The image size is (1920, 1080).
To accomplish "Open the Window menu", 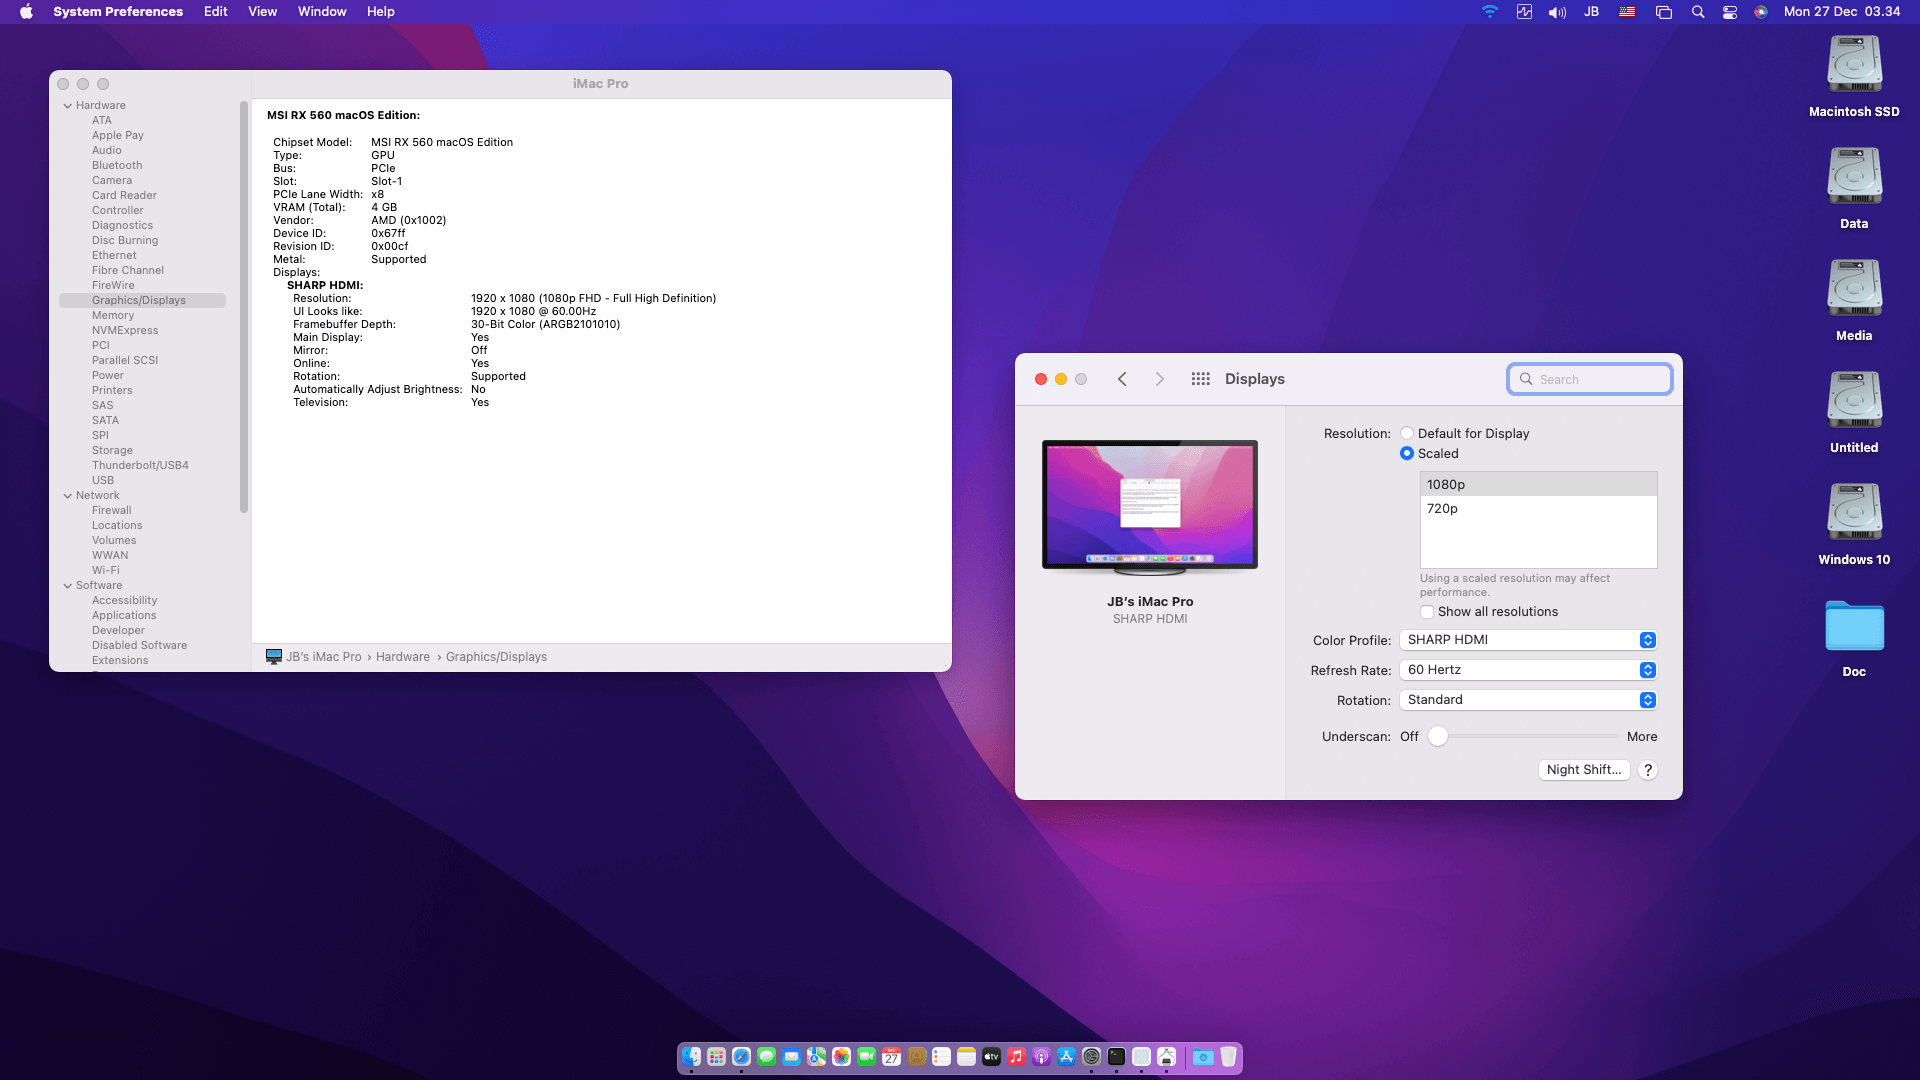I will coord(322,12).
